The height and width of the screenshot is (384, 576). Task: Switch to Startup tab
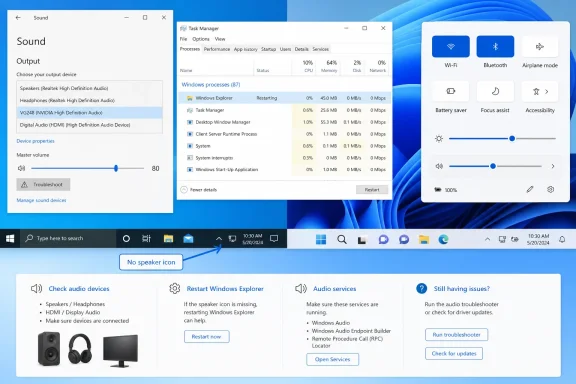click(x=268, y=49)
